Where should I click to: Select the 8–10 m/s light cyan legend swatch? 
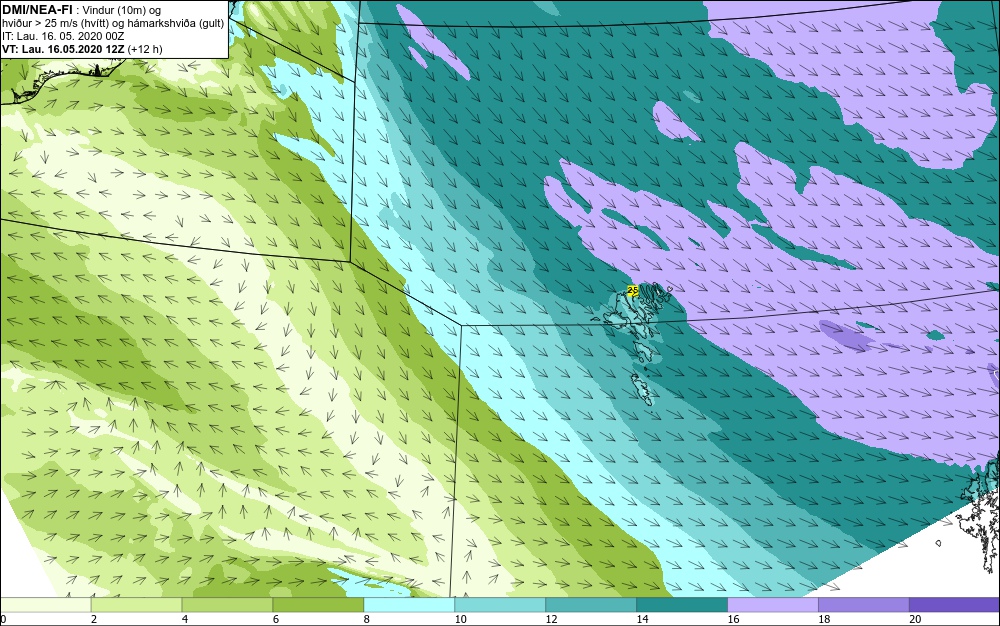coord(409,605)
